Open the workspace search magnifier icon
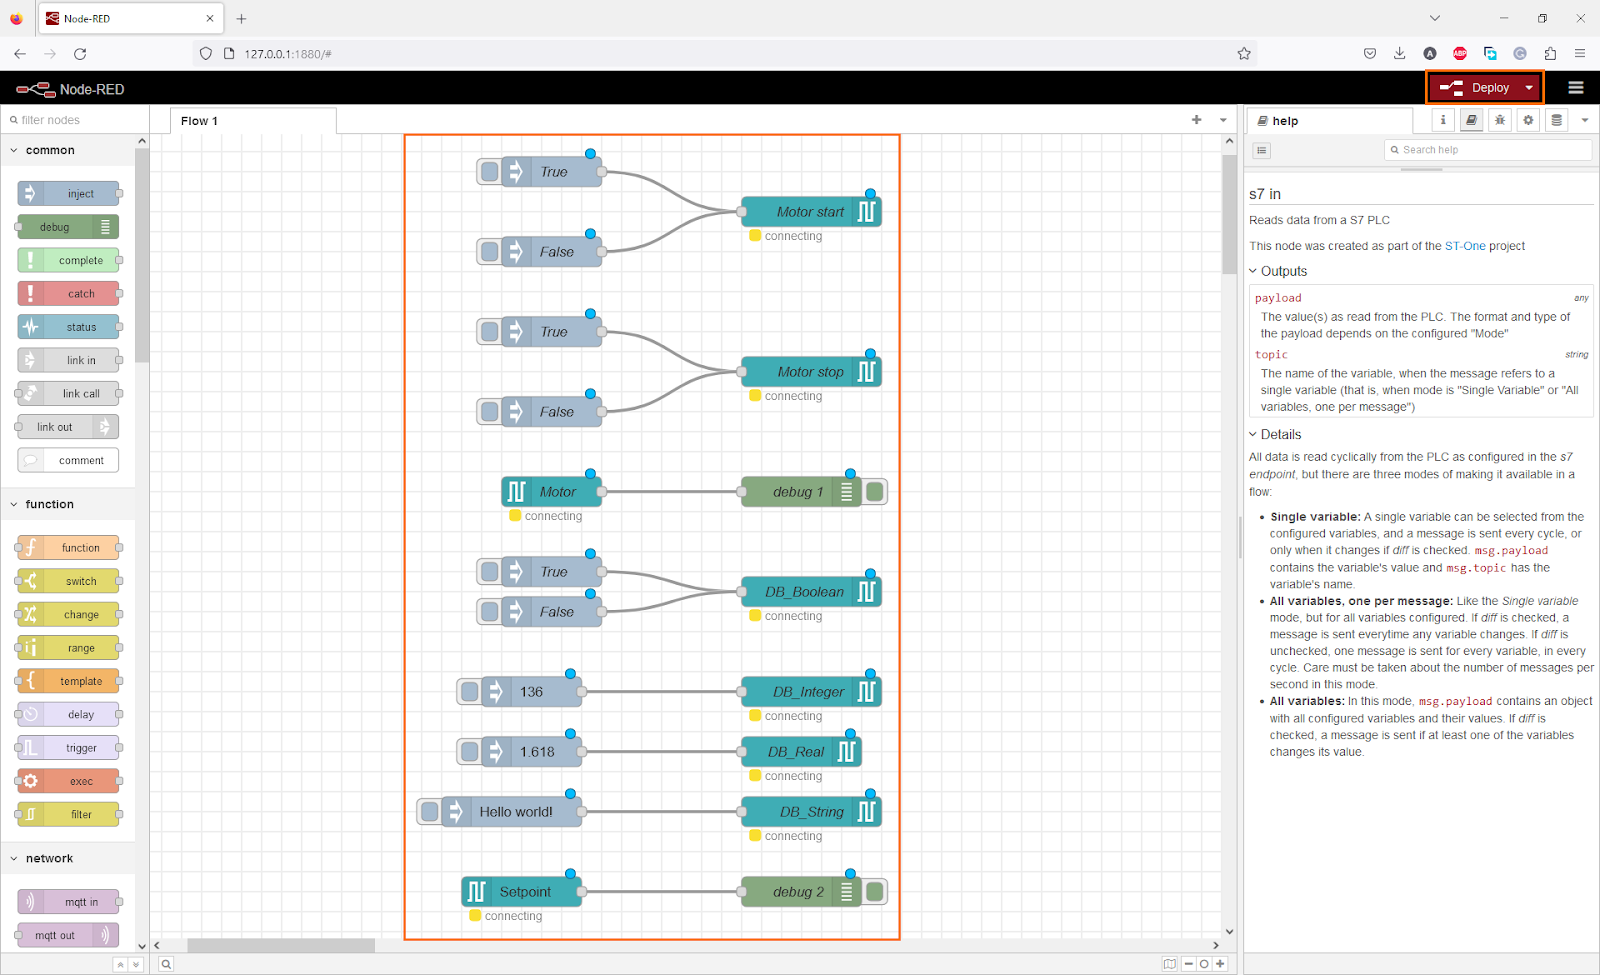This screenshot has width=1600, height=975. pos(166,964)
